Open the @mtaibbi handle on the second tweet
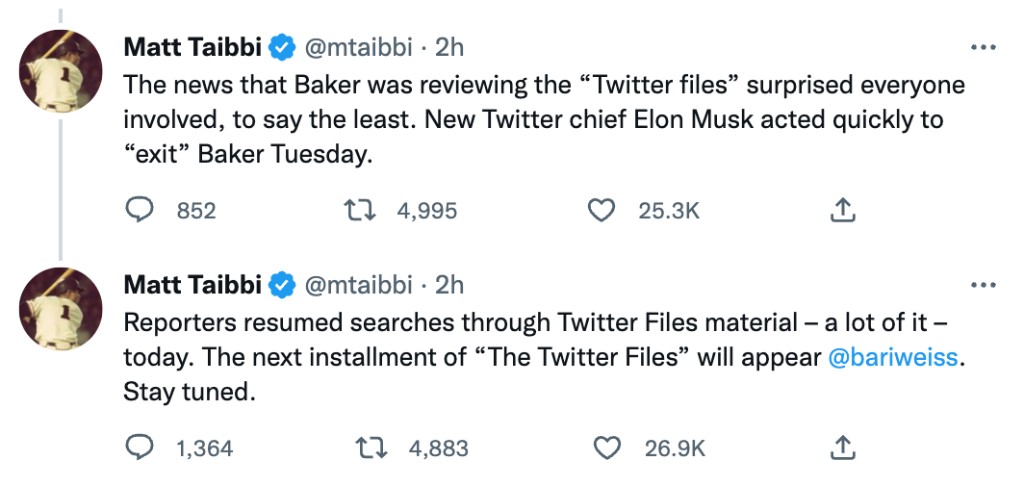Viewport: 1024px width, 481px height. [x=357, y=285]
